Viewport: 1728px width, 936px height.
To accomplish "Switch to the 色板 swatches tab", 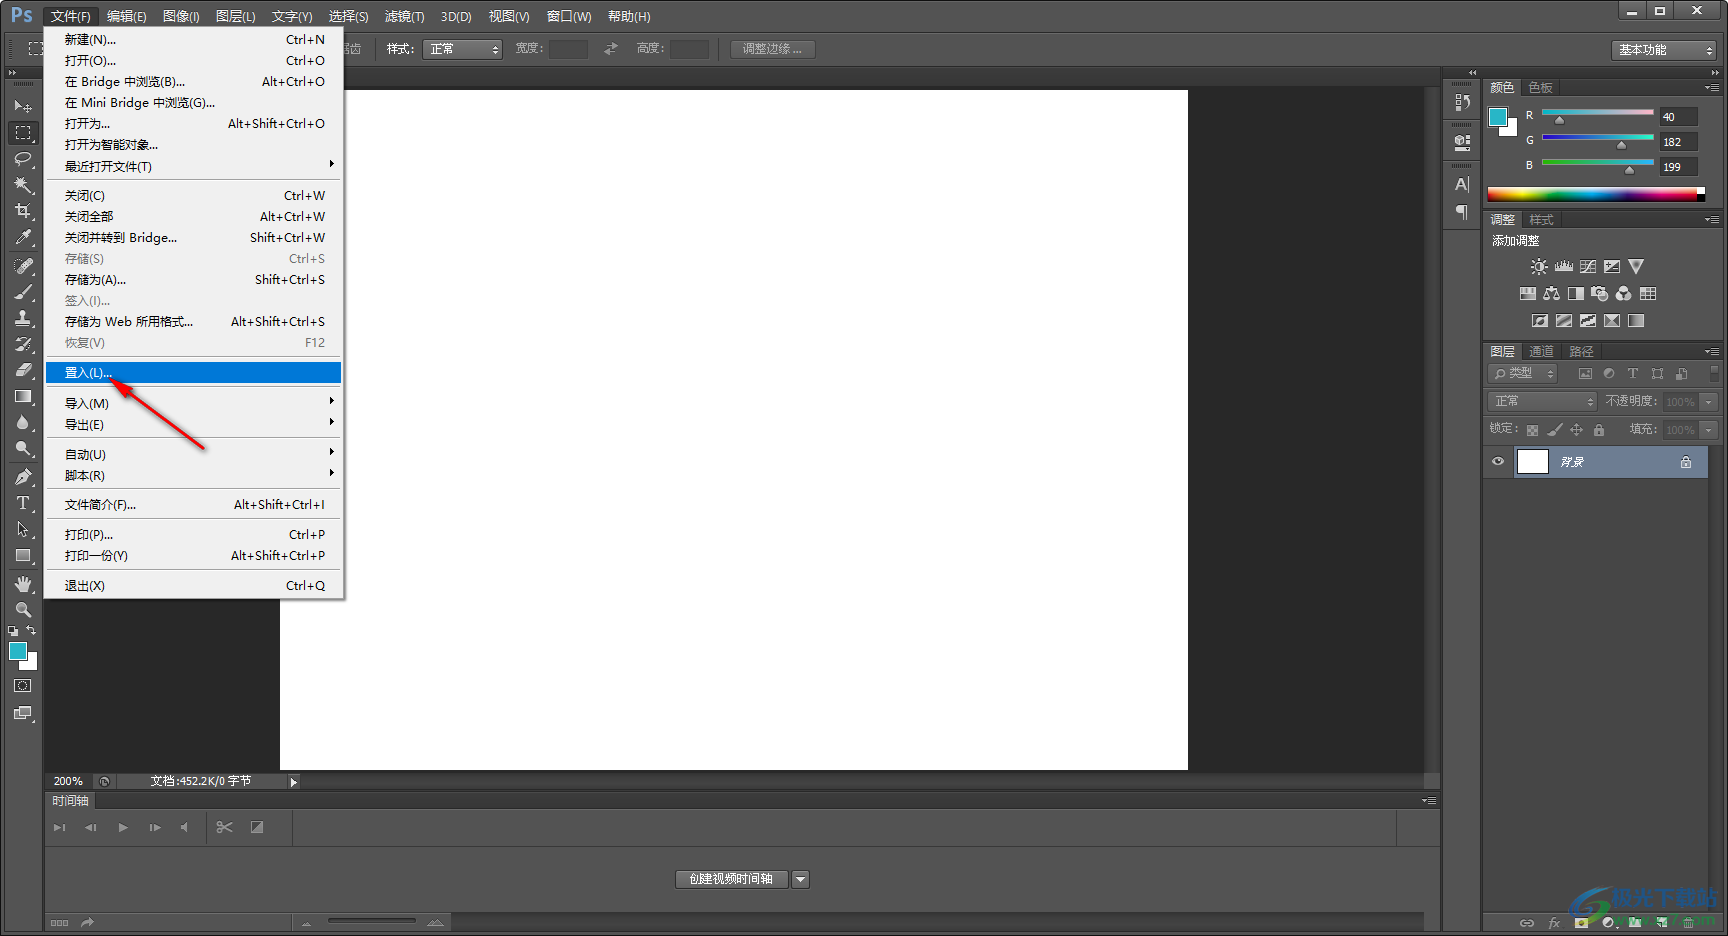I will point(1540,87).
